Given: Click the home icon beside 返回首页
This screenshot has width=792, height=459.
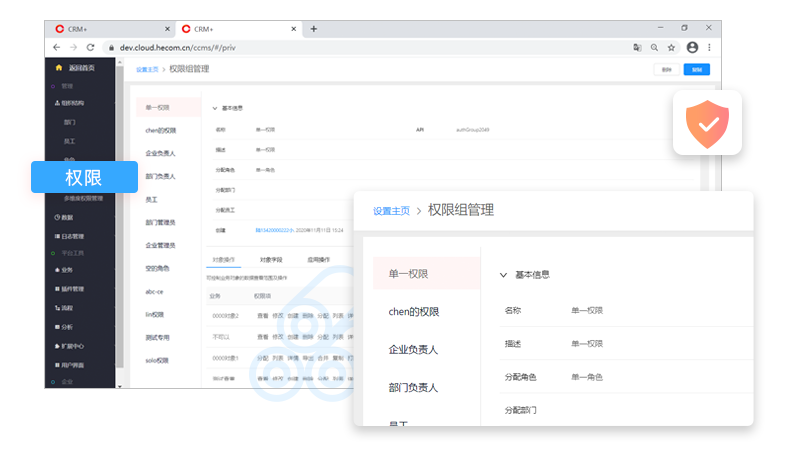Looking at the screenshot, I should click(59, 68).
